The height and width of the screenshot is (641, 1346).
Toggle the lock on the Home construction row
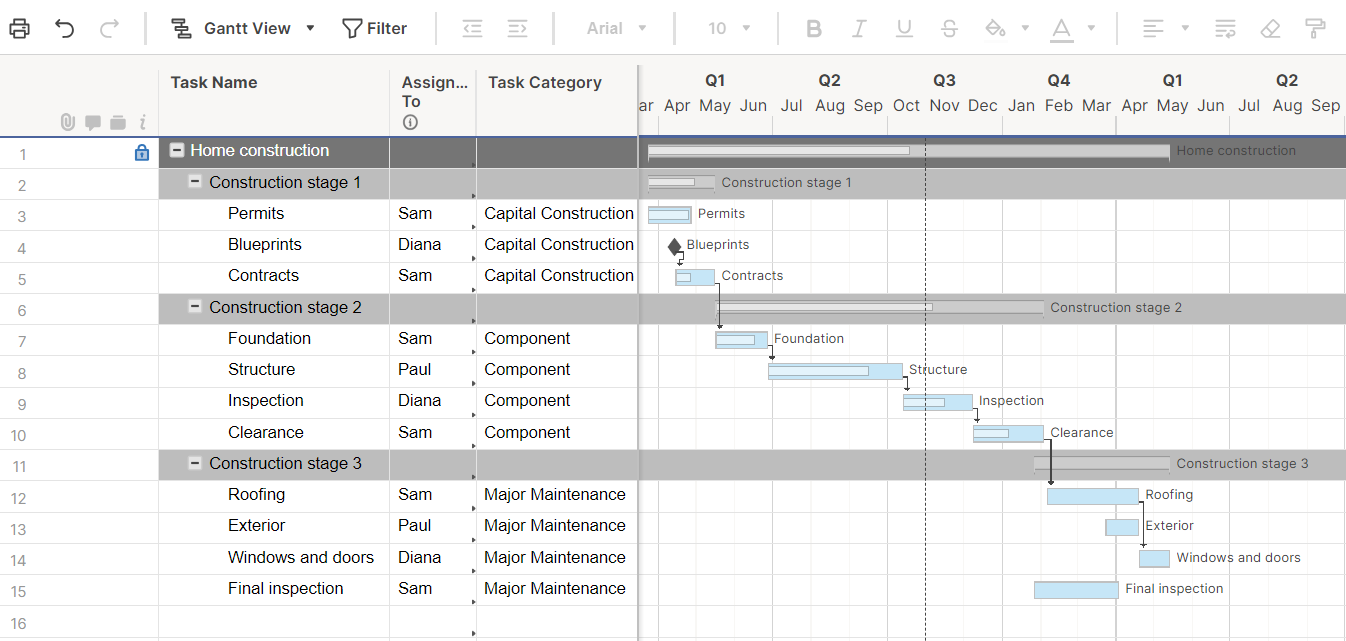pos(141,153)
